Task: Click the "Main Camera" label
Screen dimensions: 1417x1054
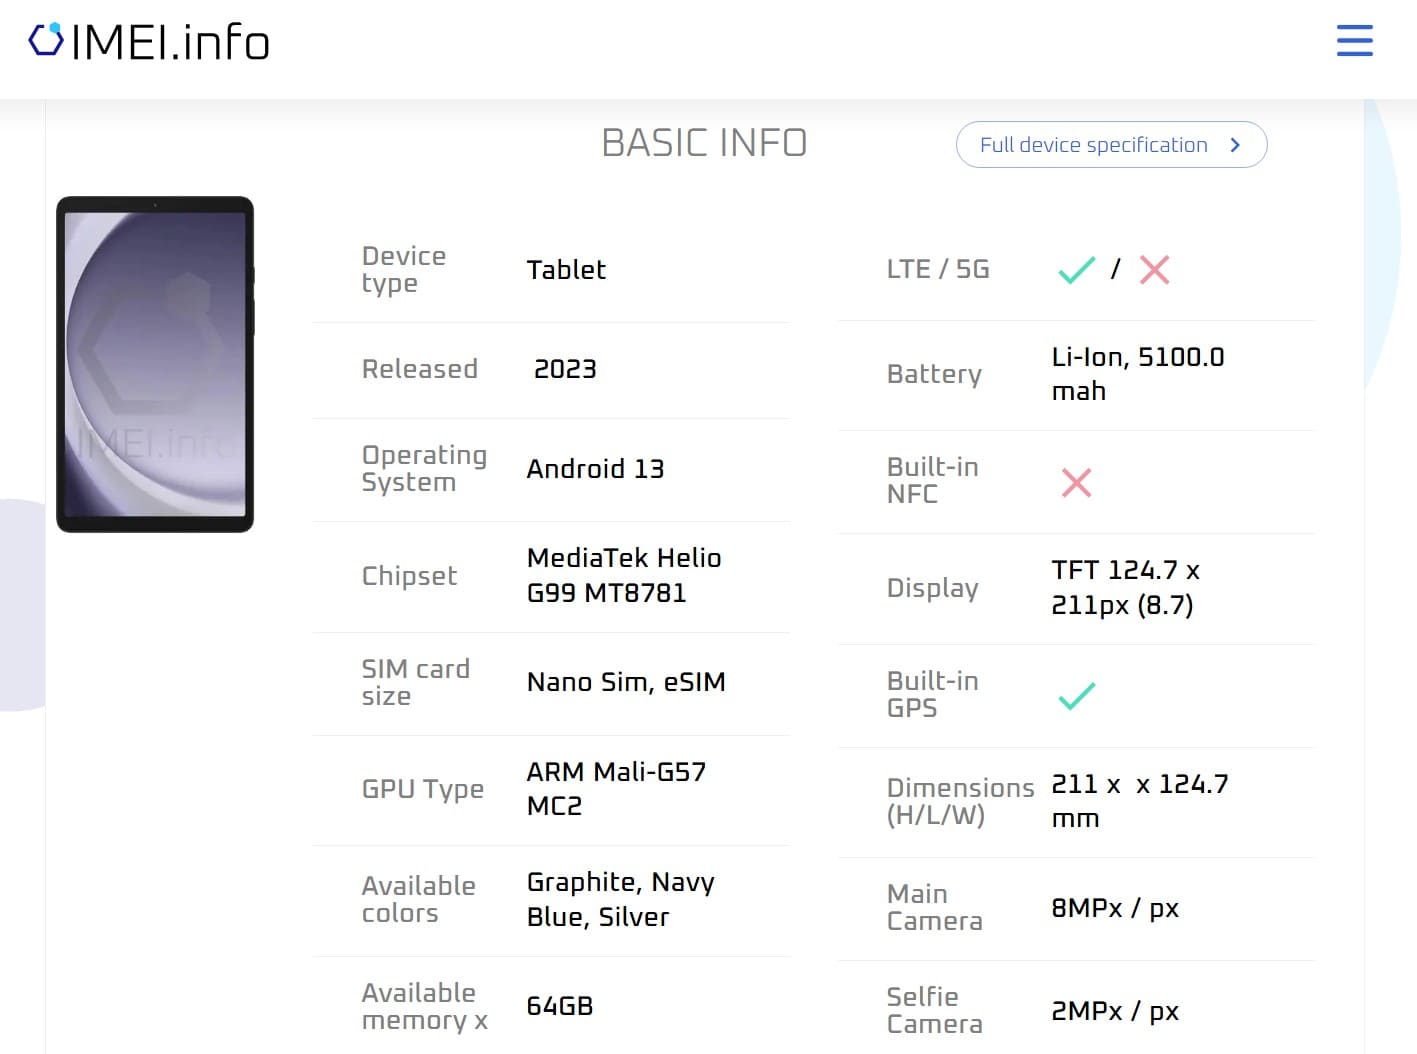Action: pos(934,907)
